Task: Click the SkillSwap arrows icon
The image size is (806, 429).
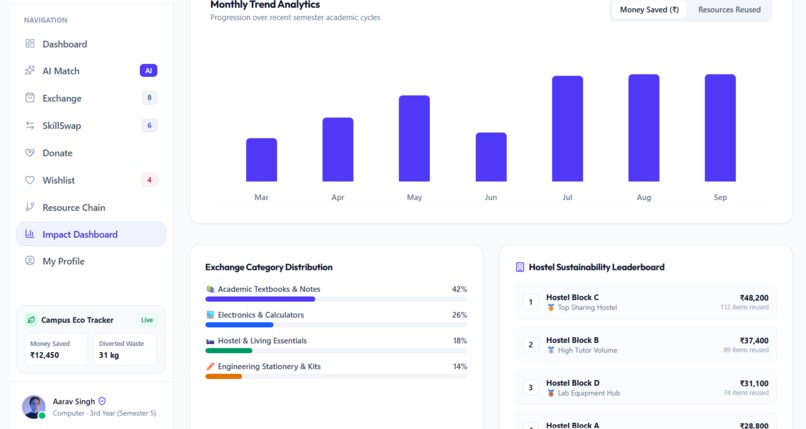Action: tap(30, 125)
